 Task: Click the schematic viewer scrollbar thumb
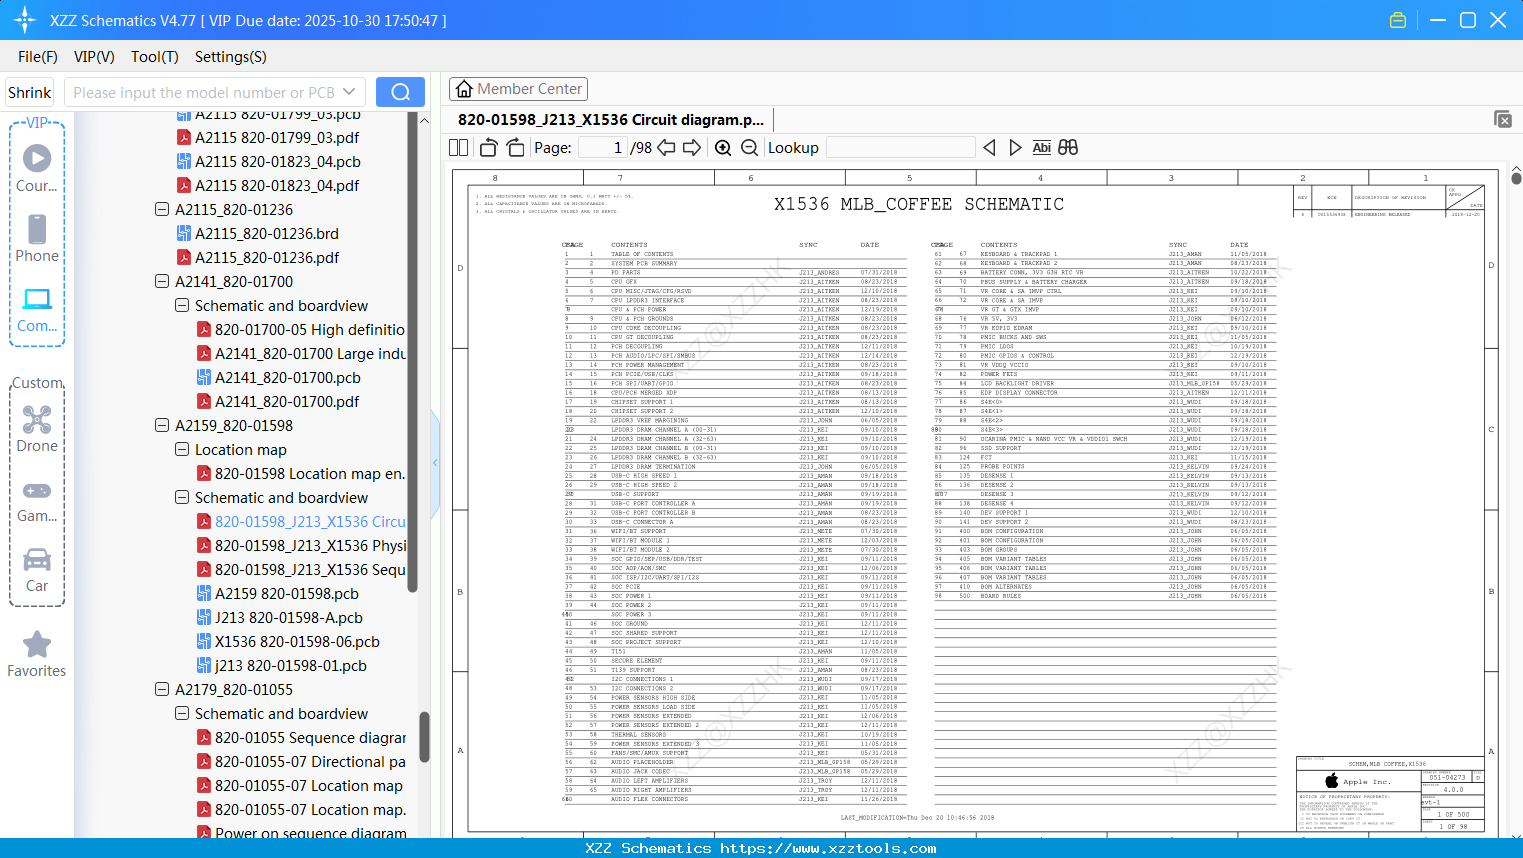point(1516,178)
